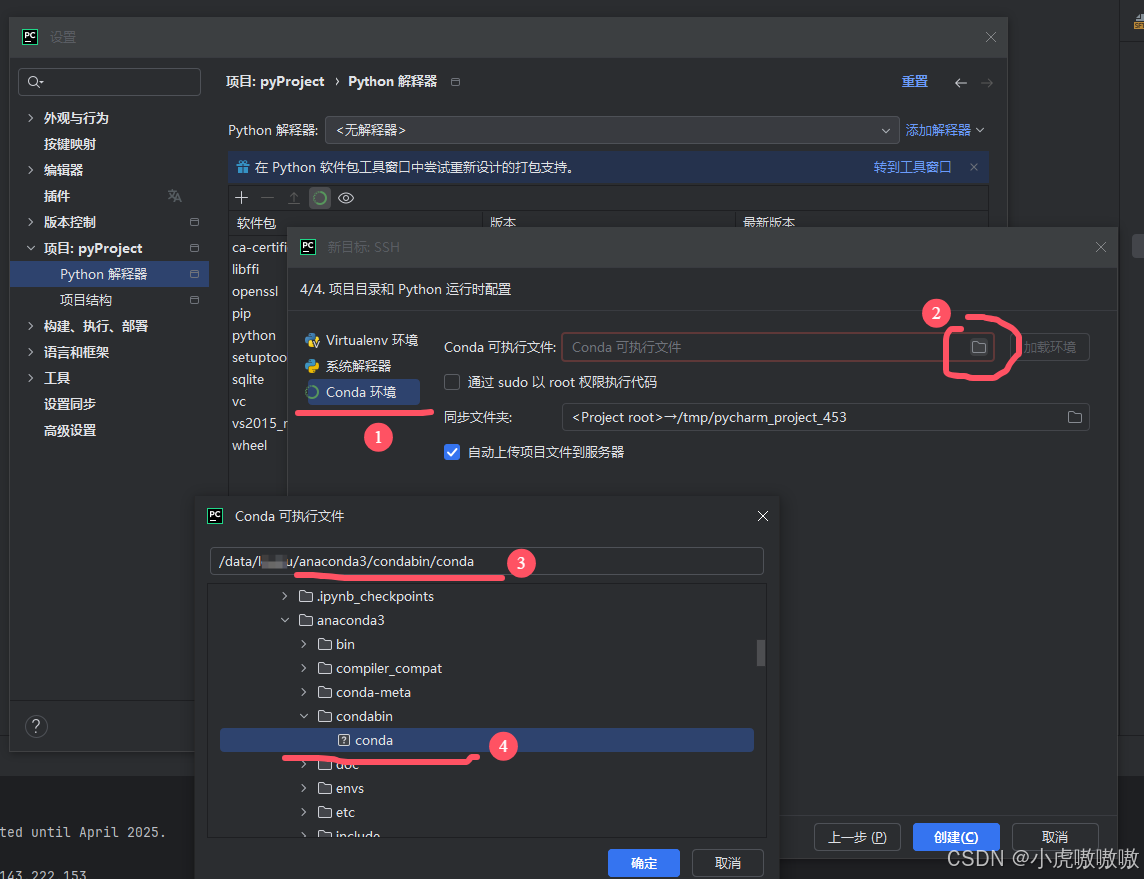The width and height of the screenshot is (1144, 879).
Task: Click the settings search field
Action: 109,82
